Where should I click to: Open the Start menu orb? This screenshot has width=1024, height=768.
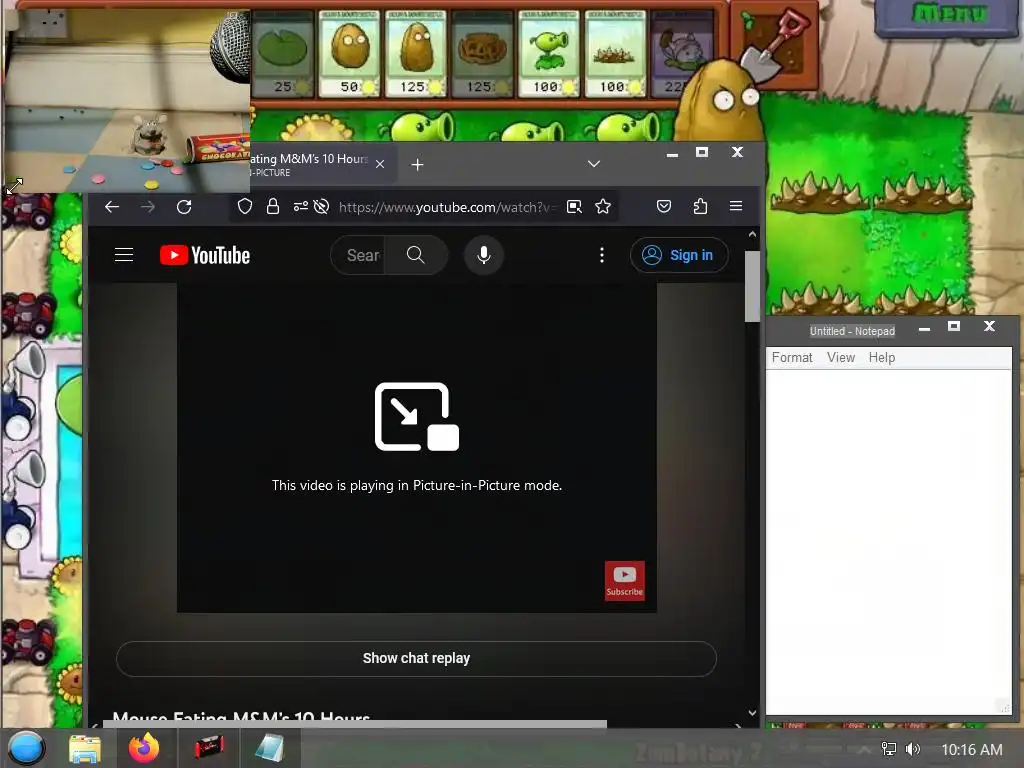[26, 748]
